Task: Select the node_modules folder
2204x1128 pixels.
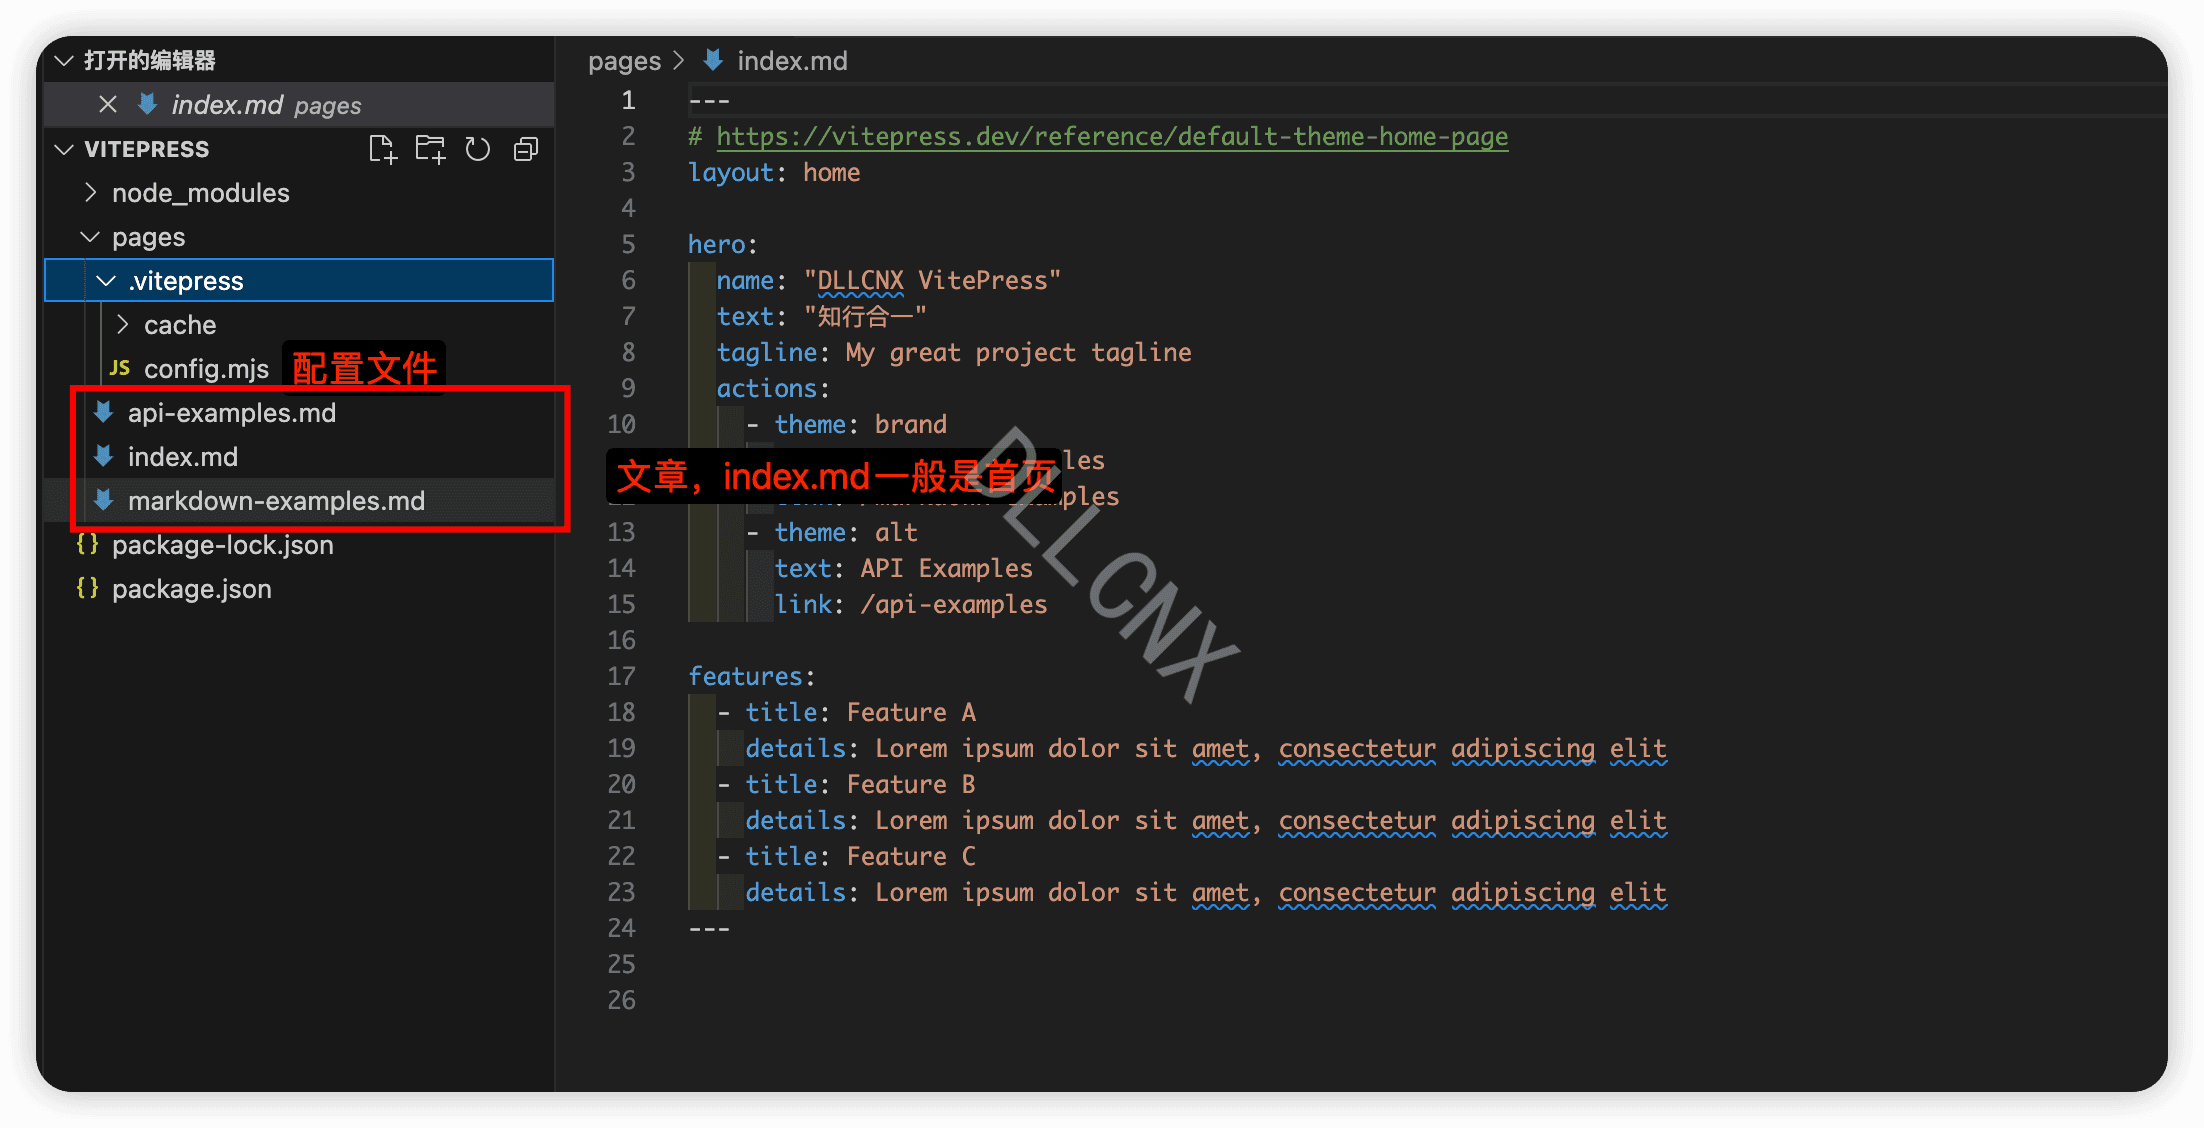Action: click(x=201, y=193)
